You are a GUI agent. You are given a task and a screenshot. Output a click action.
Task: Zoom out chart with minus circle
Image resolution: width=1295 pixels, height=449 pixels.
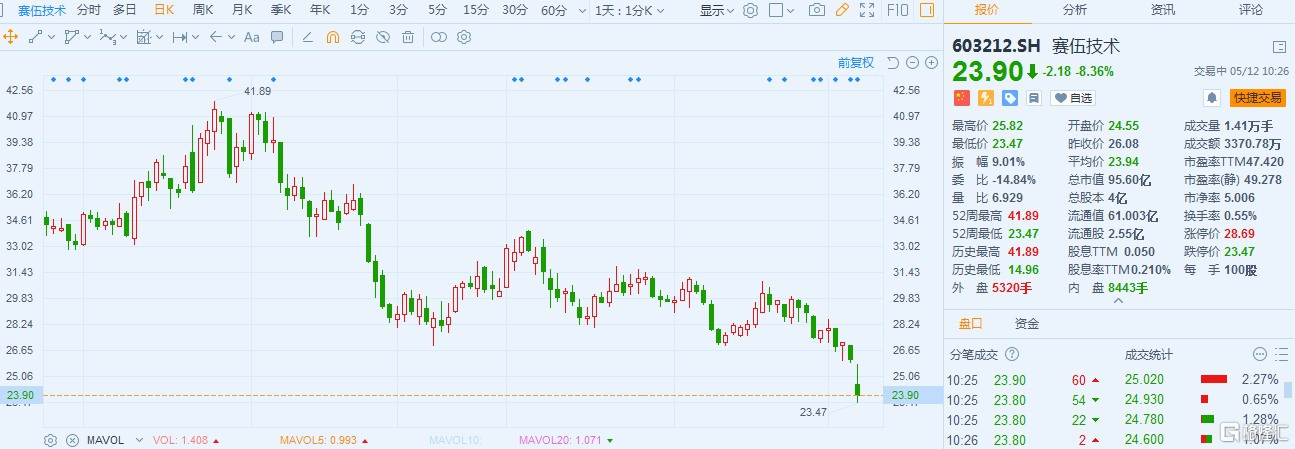point(913,62)
